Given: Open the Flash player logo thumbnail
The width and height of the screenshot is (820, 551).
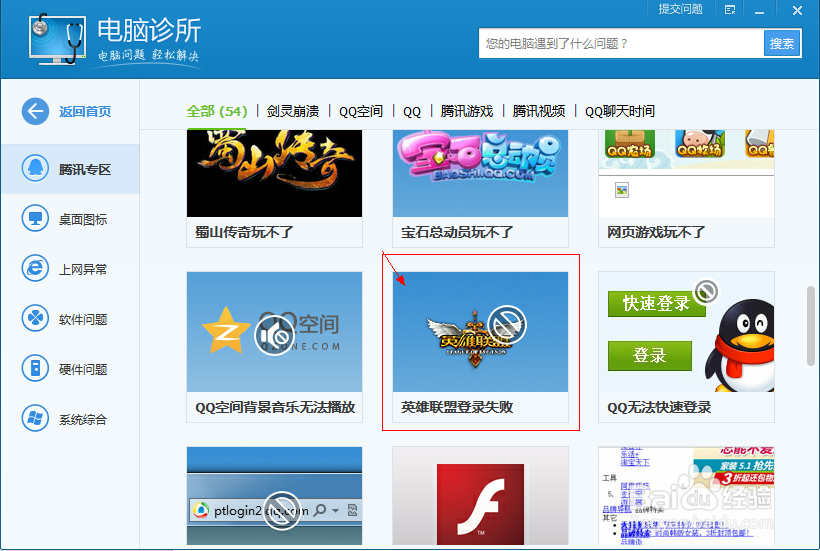Looking at the screenshot, I should click(480, 496).
